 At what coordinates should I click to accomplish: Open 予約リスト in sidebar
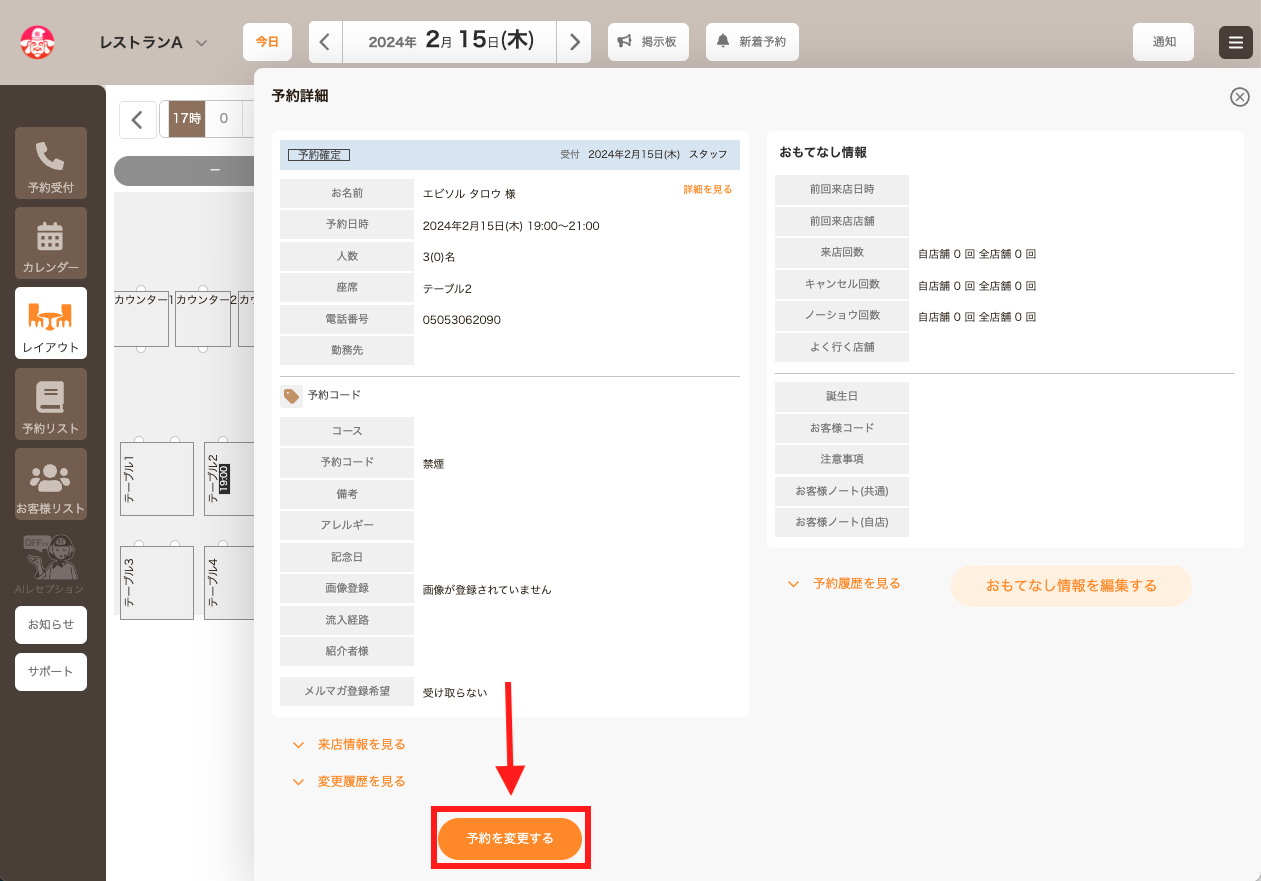(x=51, y=404)
